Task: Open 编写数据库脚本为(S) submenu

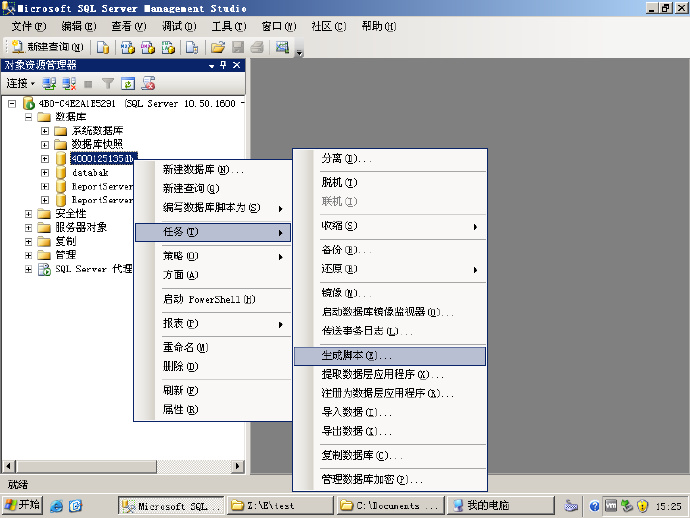Action: click(x=213, y=208)
